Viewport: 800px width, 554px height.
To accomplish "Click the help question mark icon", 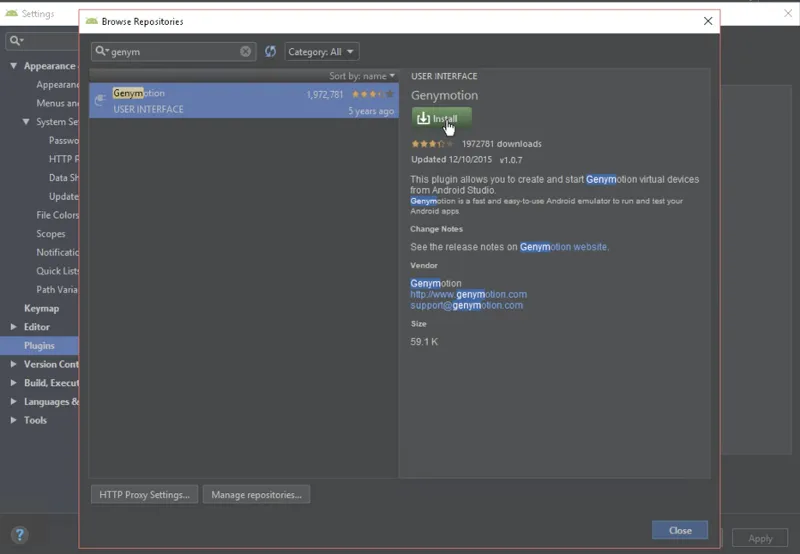I will tap(19, 535).
